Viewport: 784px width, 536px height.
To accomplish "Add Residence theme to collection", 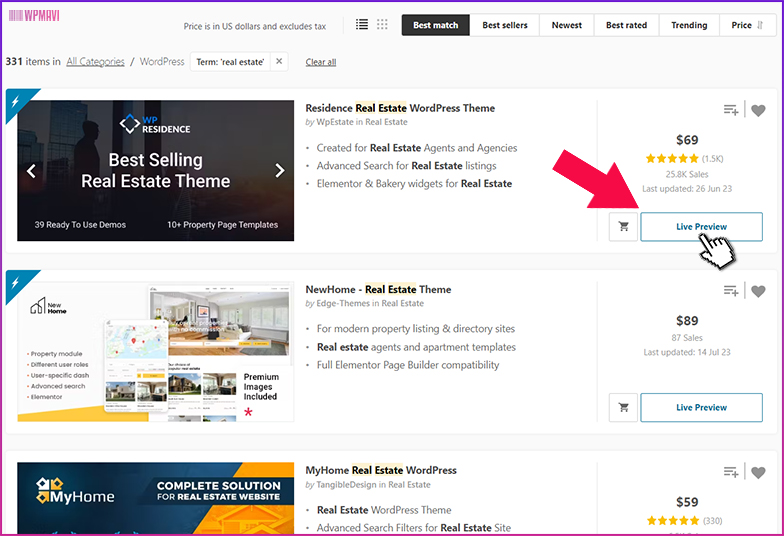I will coord(730,110).
